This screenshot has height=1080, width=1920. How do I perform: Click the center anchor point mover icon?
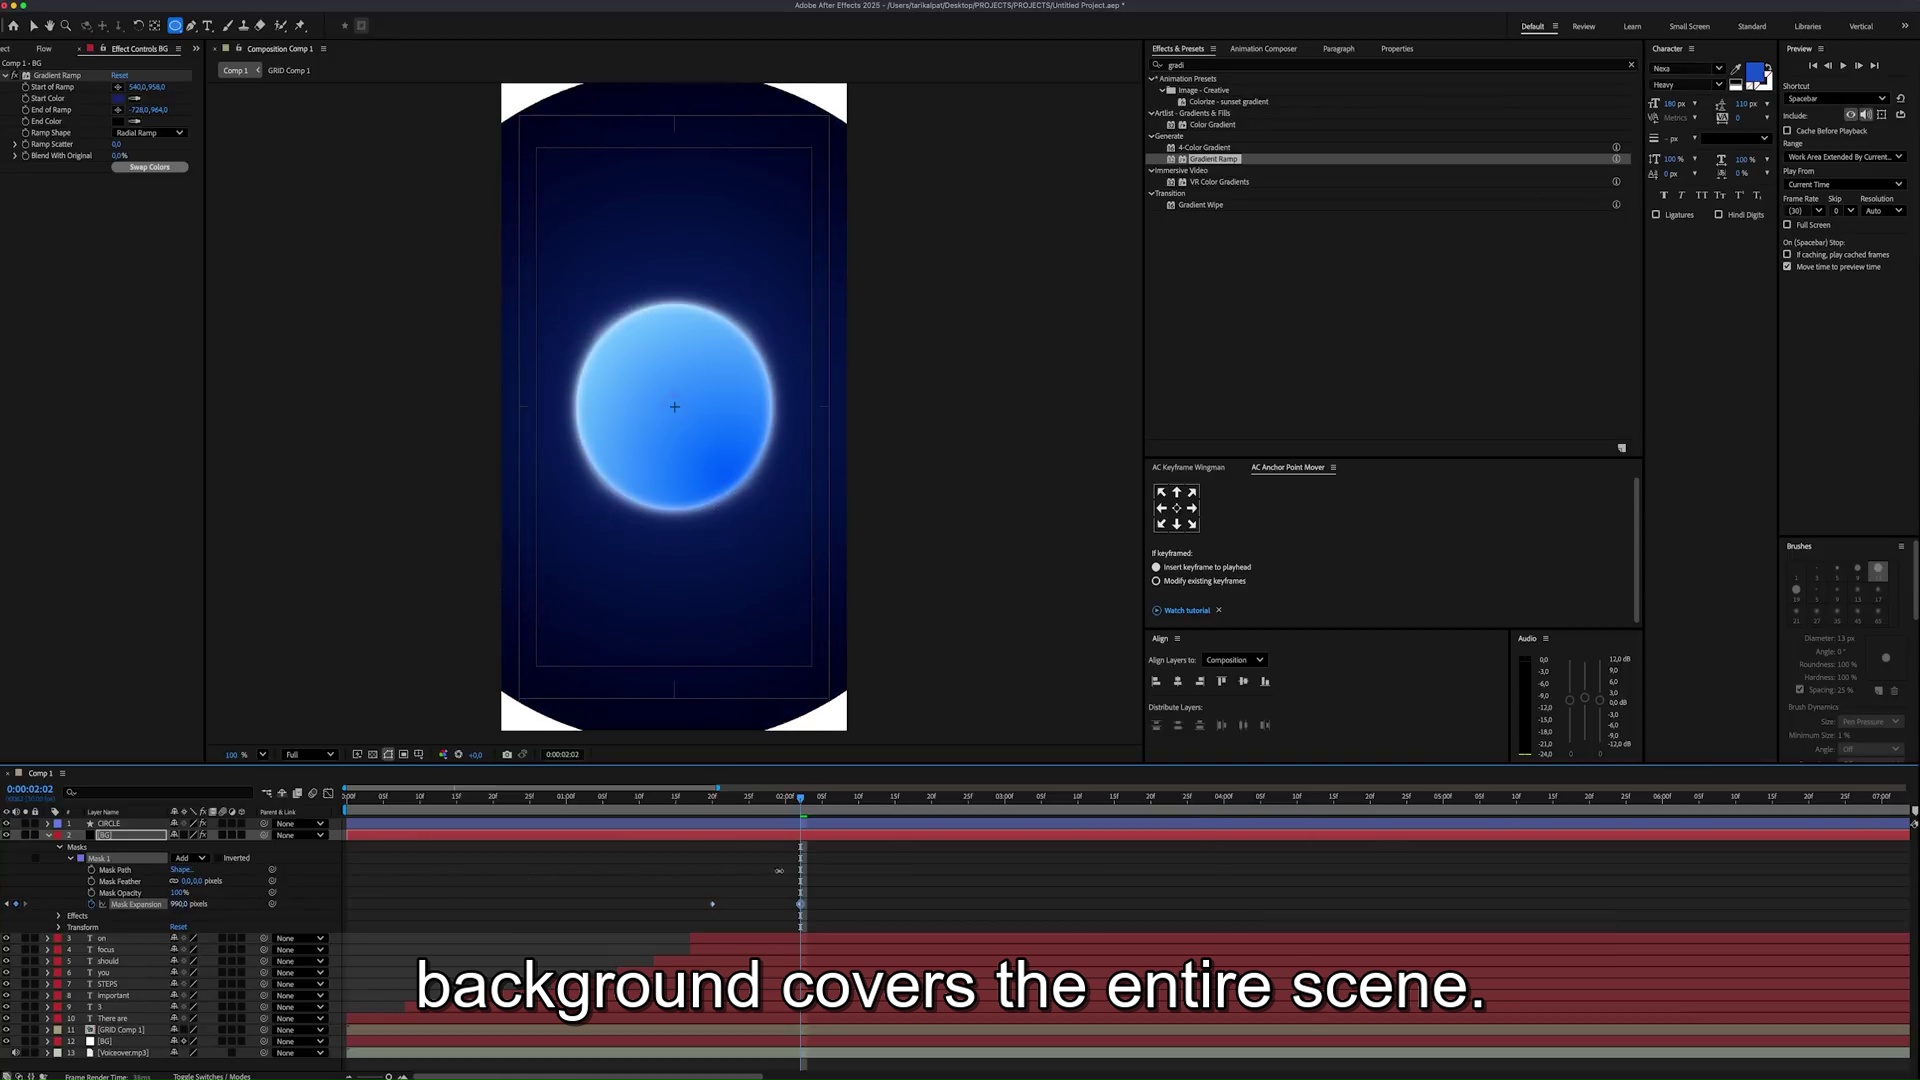(x=1176, y=508)
